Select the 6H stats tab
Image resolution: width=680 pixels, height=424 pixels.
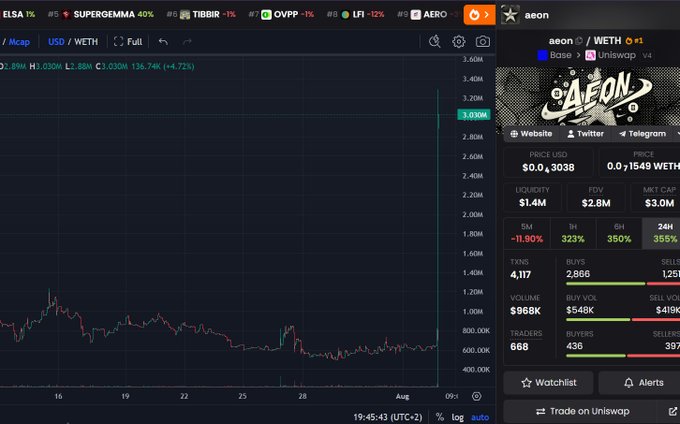click(x=619, y=233)
